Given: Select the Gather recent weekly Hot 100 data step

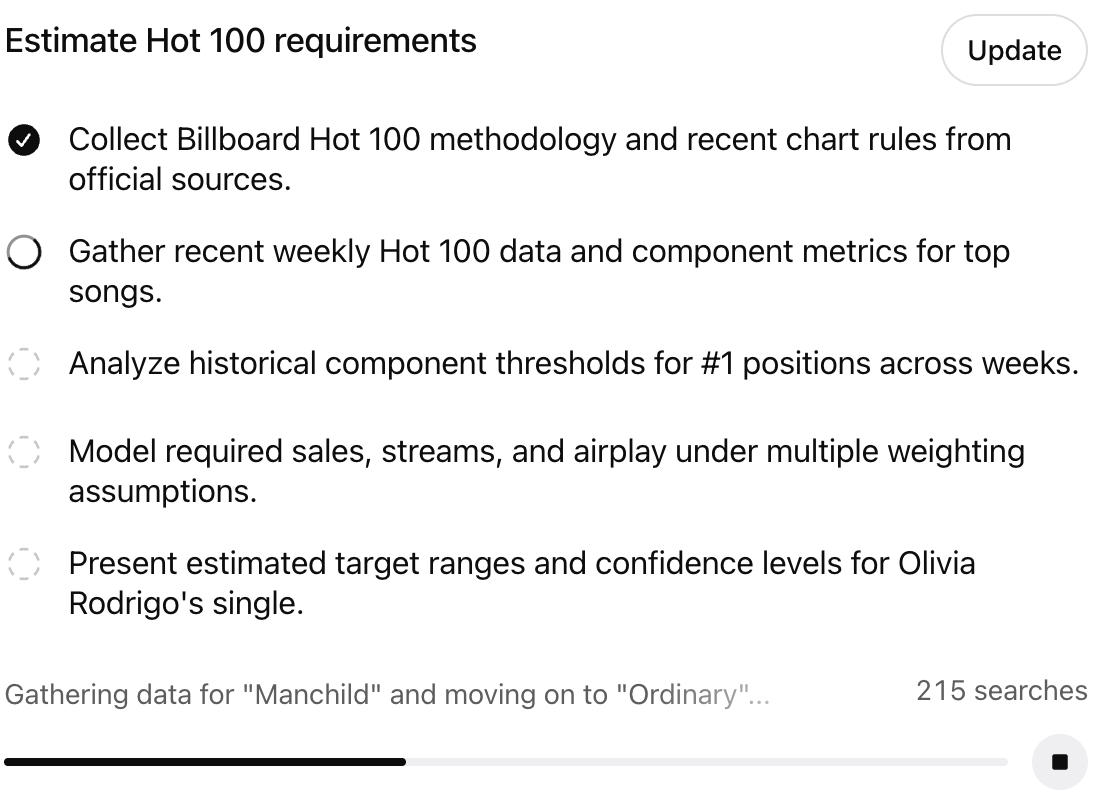Looking at the screenshot, I should [539, 272].
